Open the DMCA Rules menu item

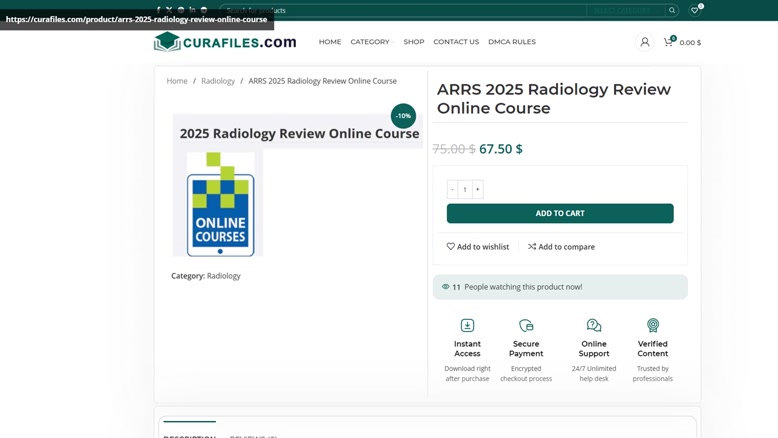pyautogui.click(x=512, y=42)
